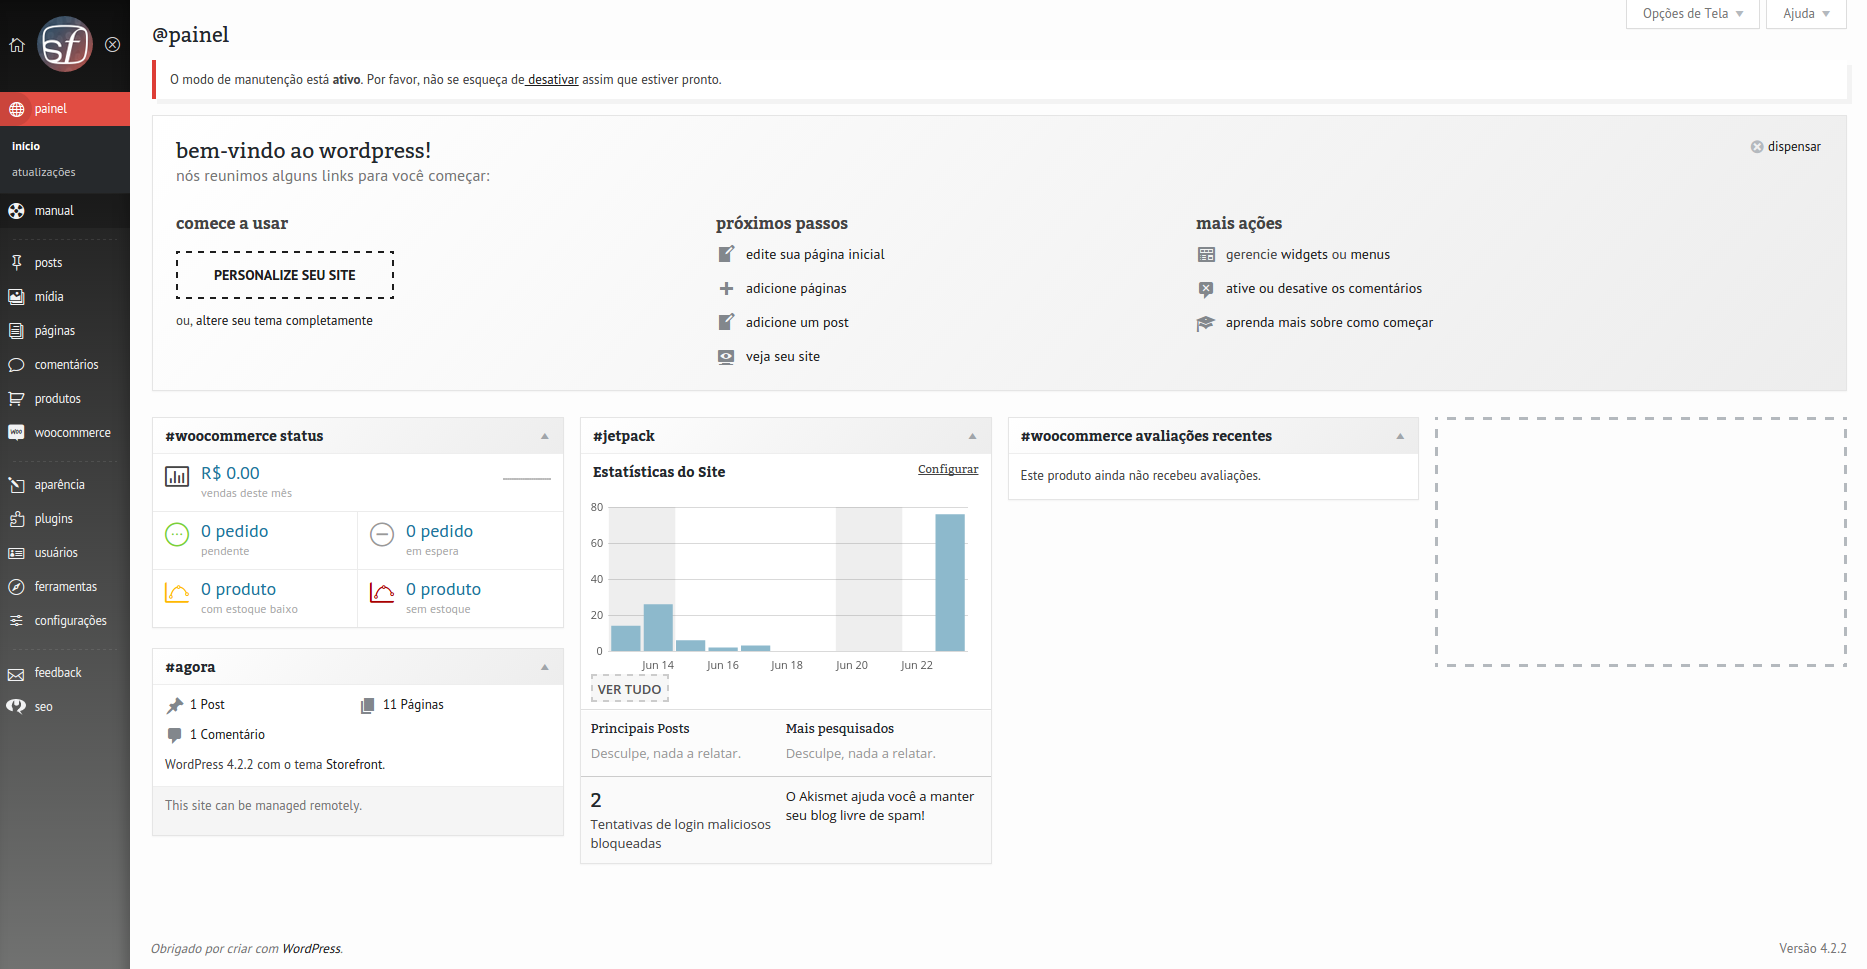
Task: Click the produtos cart icon
Action: click(x=17, y=399)
